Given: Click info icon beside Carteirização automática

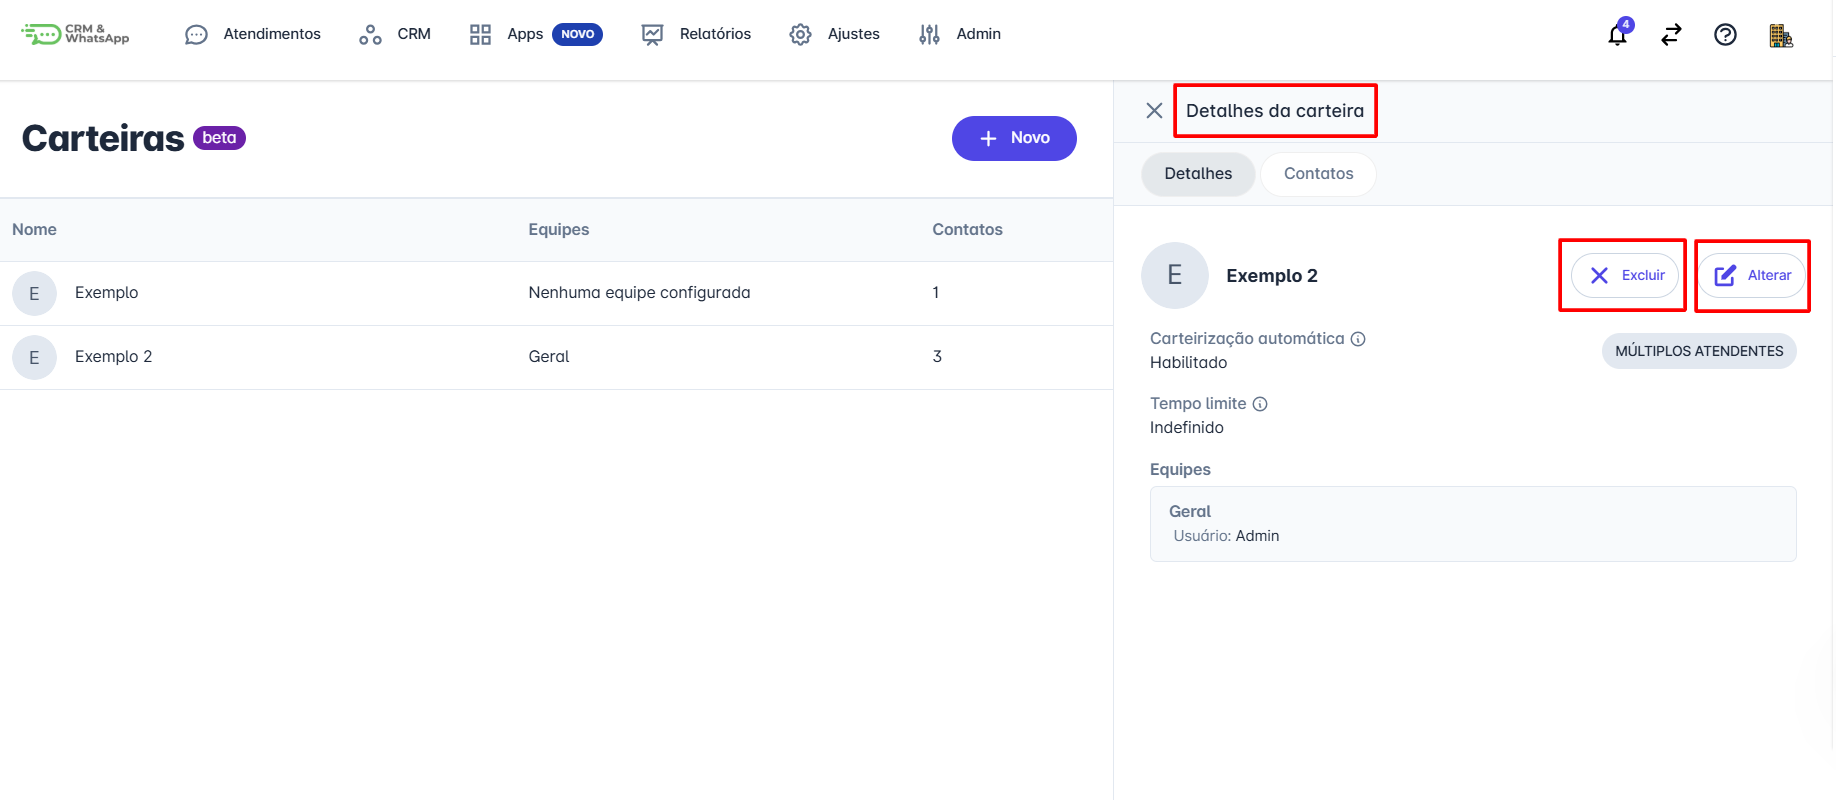Looking at the screenshot, I should (x=1358, y=339).
